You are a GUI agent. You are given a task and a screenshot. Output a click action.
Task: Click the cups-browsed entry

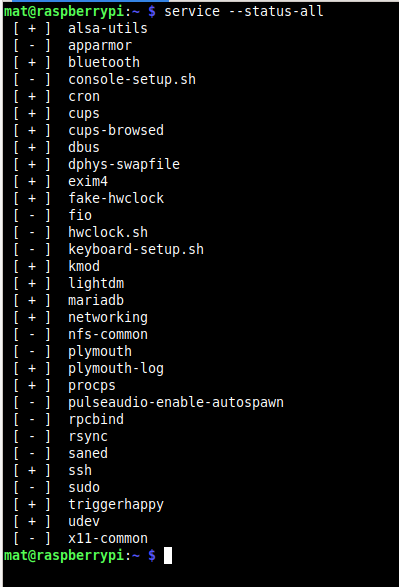point(116,130)
